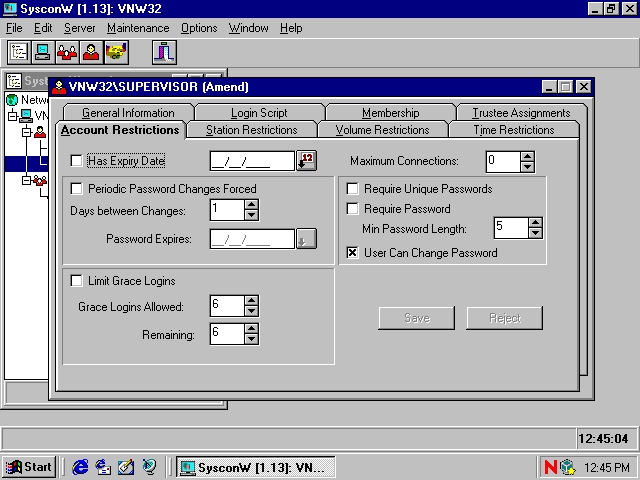
Task: Click the Reject button
Action: tap(504, 318)
